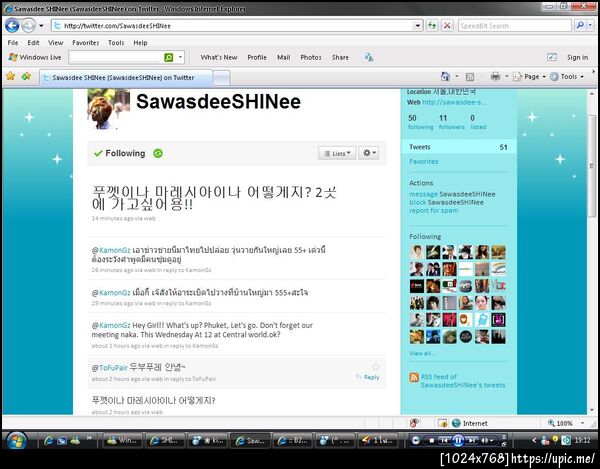Open the Tools menu in menu bar

(116, 42)
